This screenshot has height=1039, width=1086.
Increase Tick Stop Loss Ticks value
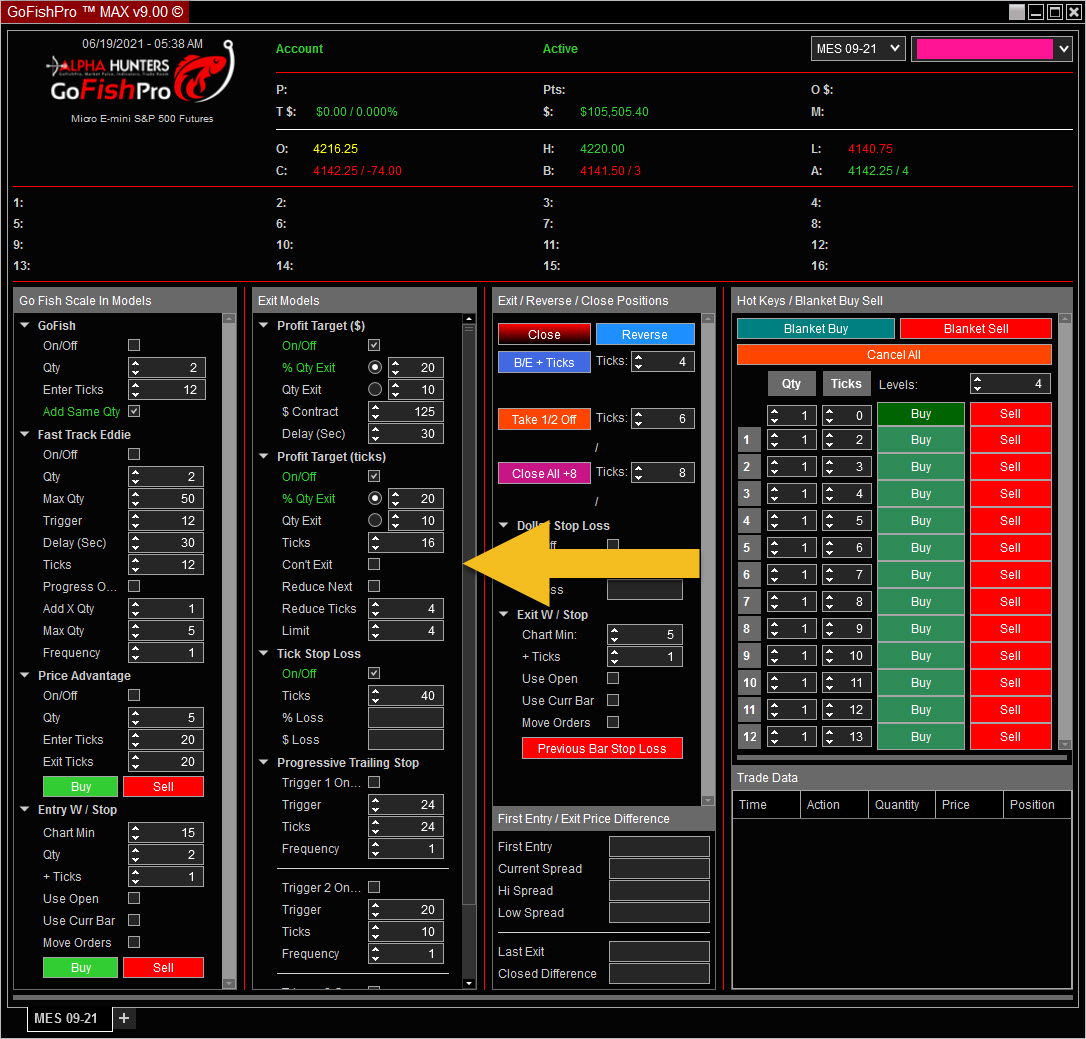tap(375, 691)
